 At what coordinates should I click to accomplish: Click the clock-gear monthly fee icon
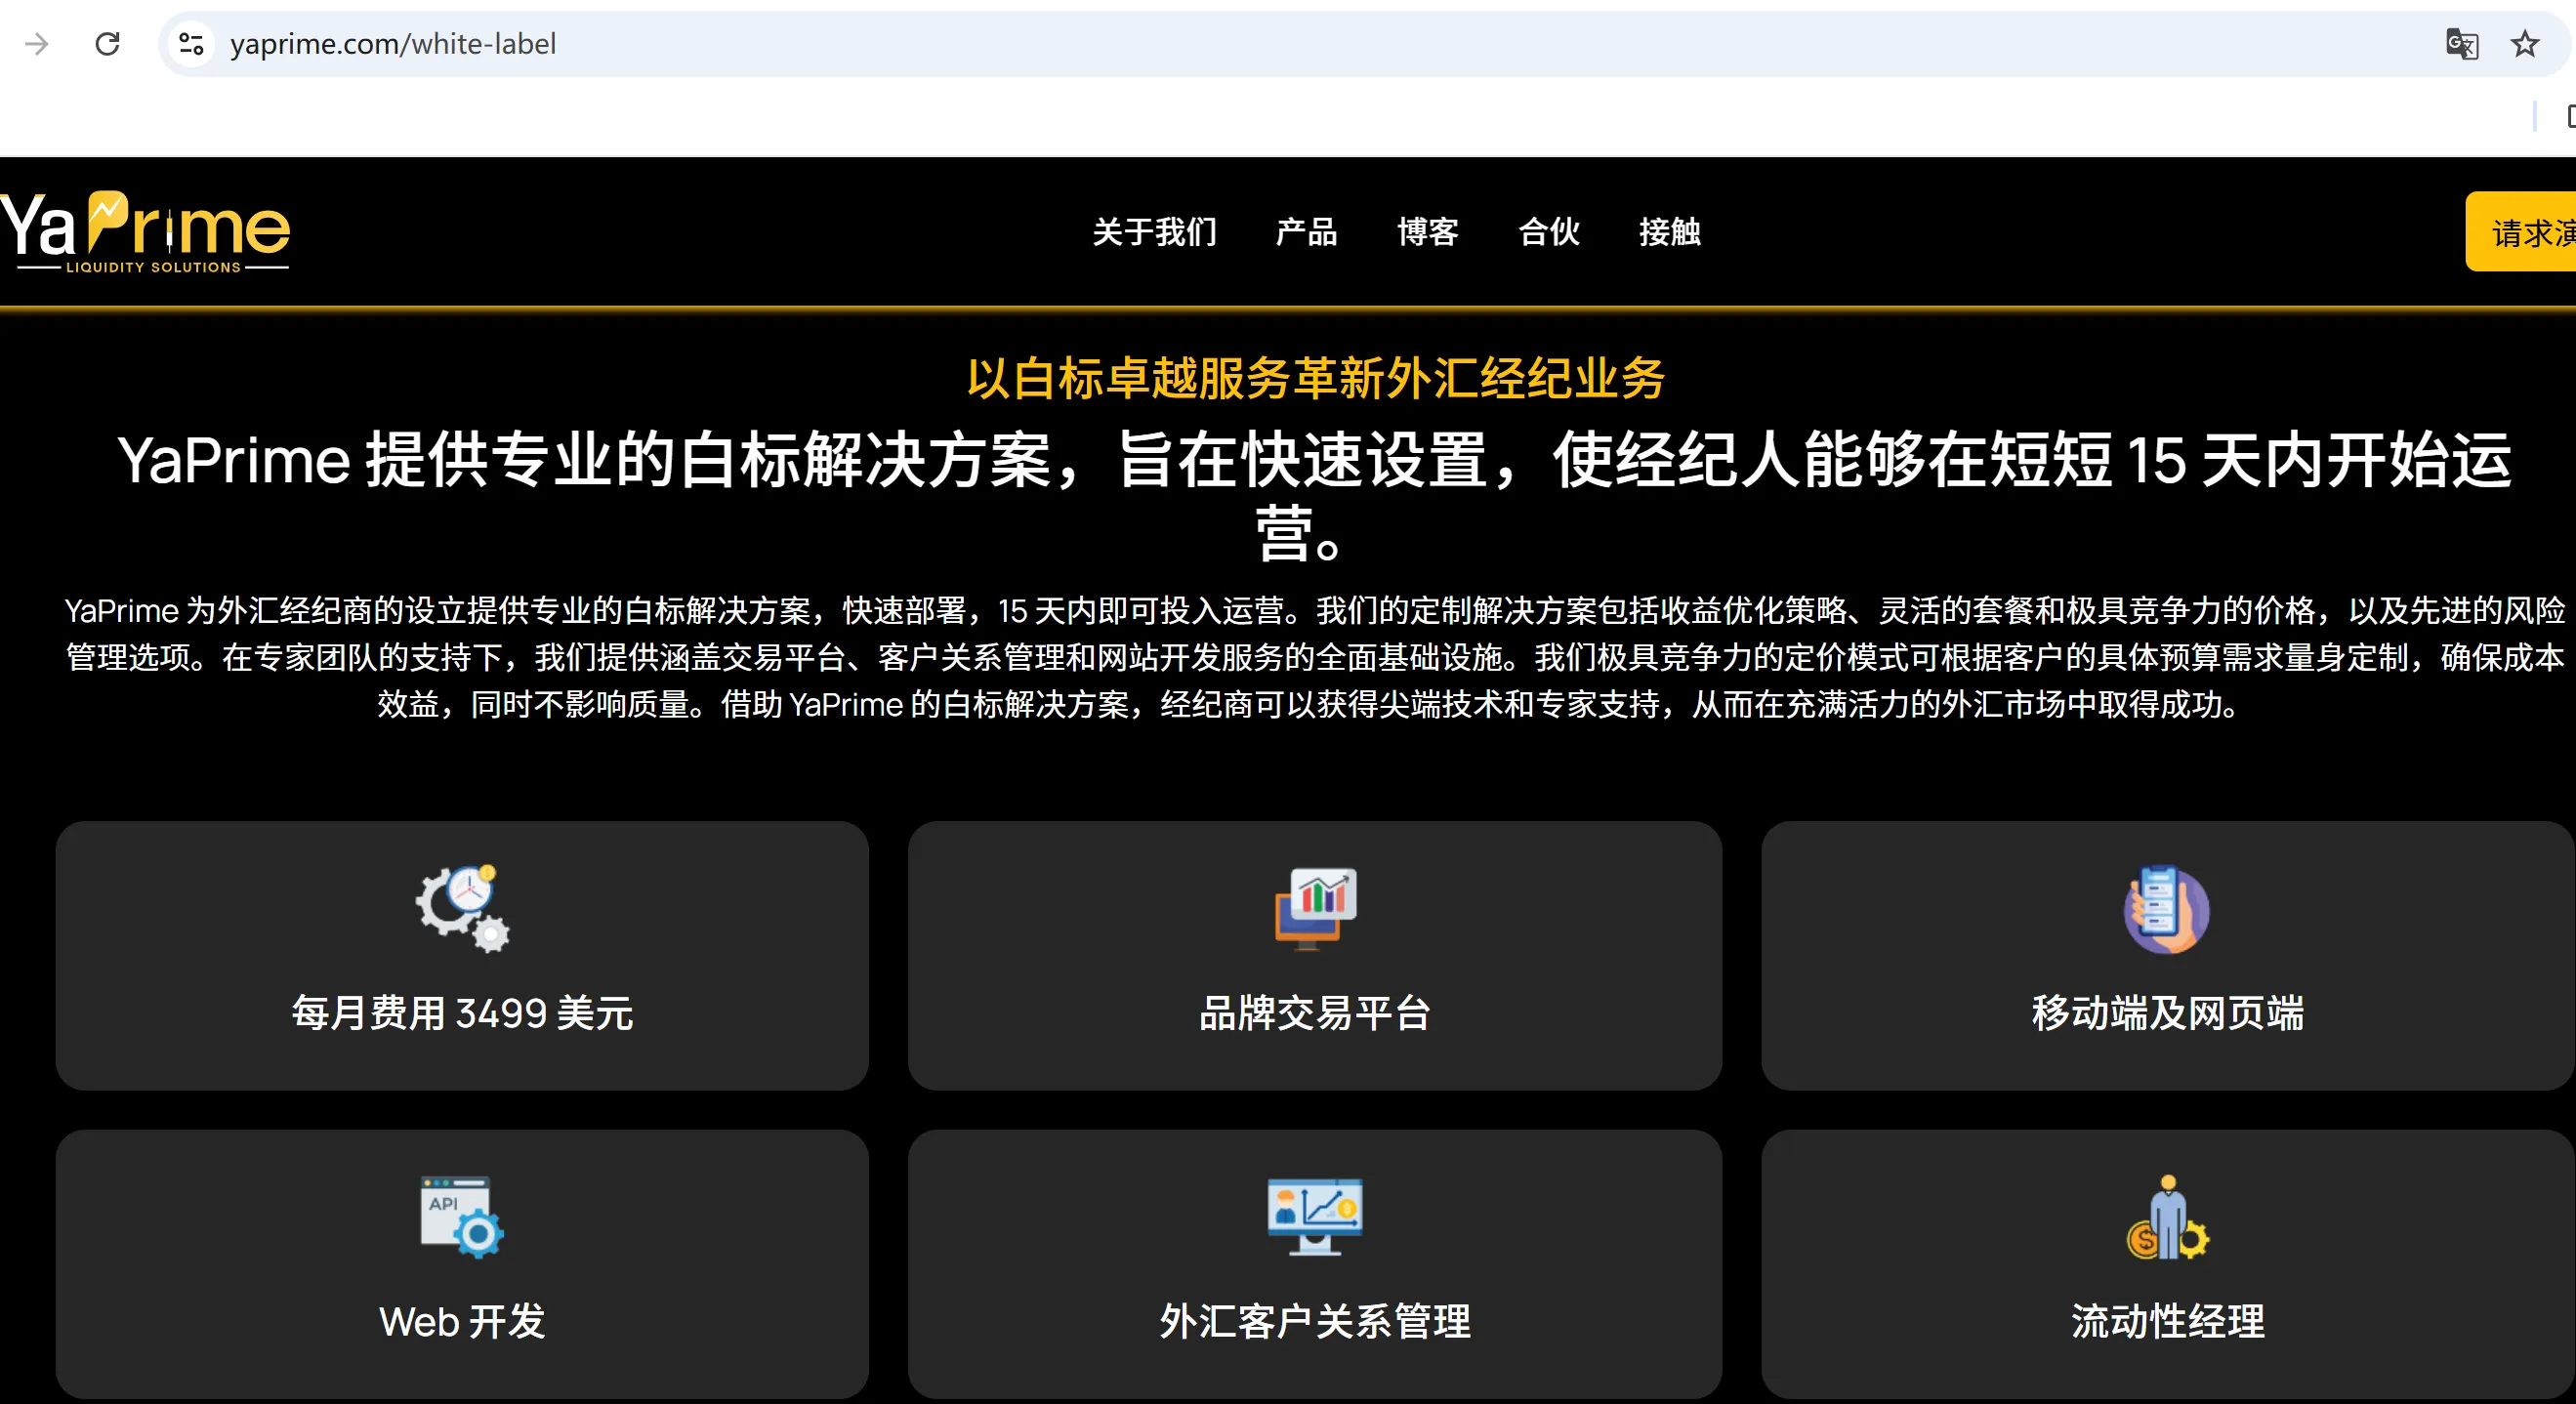click(x=463, y=908)
